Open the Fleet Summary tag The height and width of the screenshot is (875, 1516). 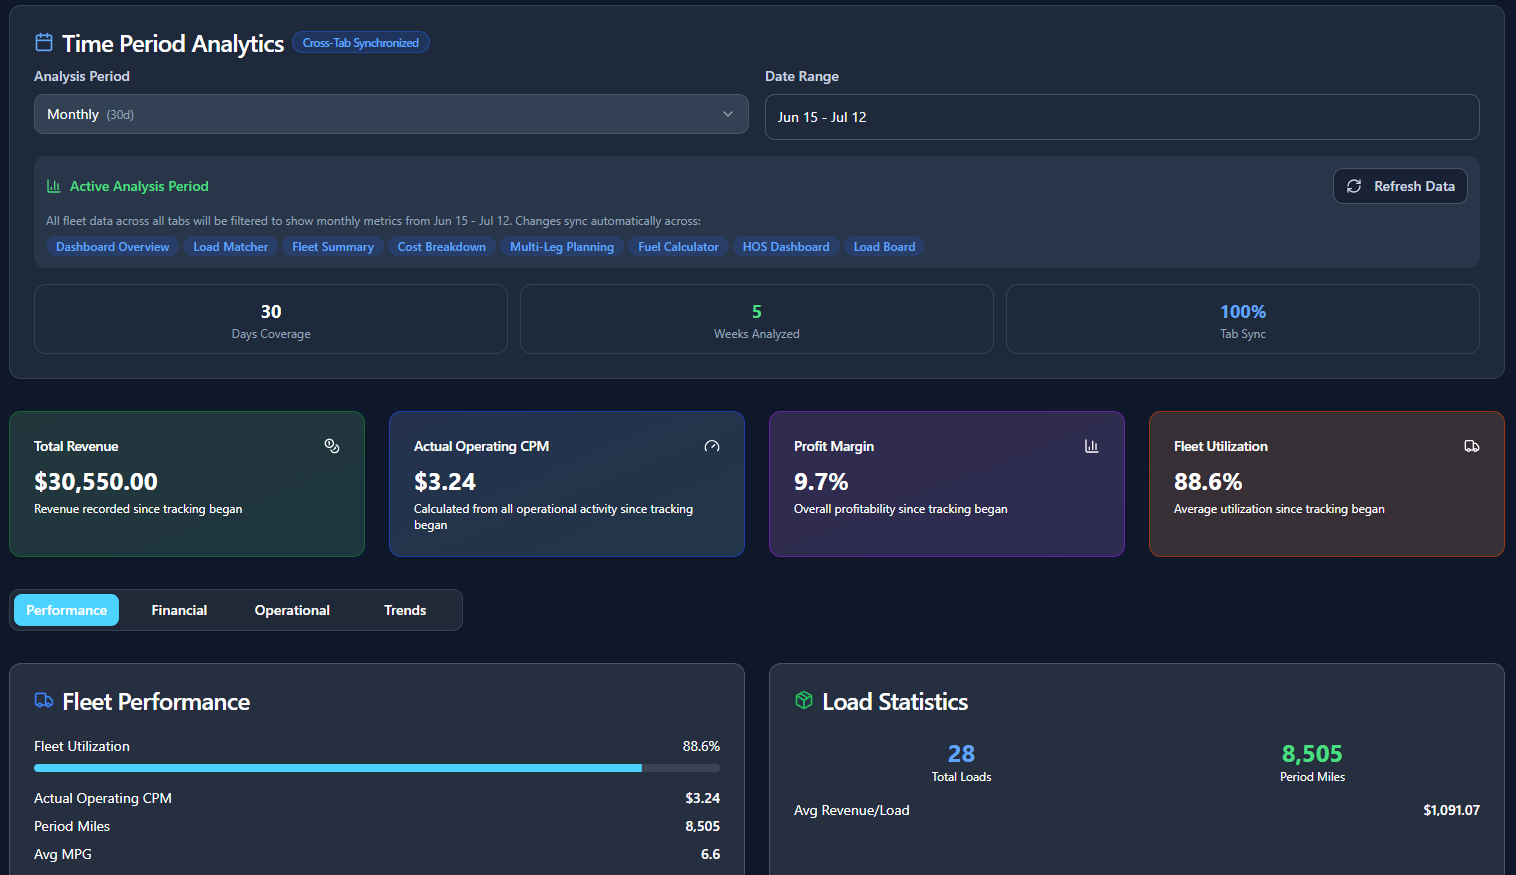tap(333, 247)
